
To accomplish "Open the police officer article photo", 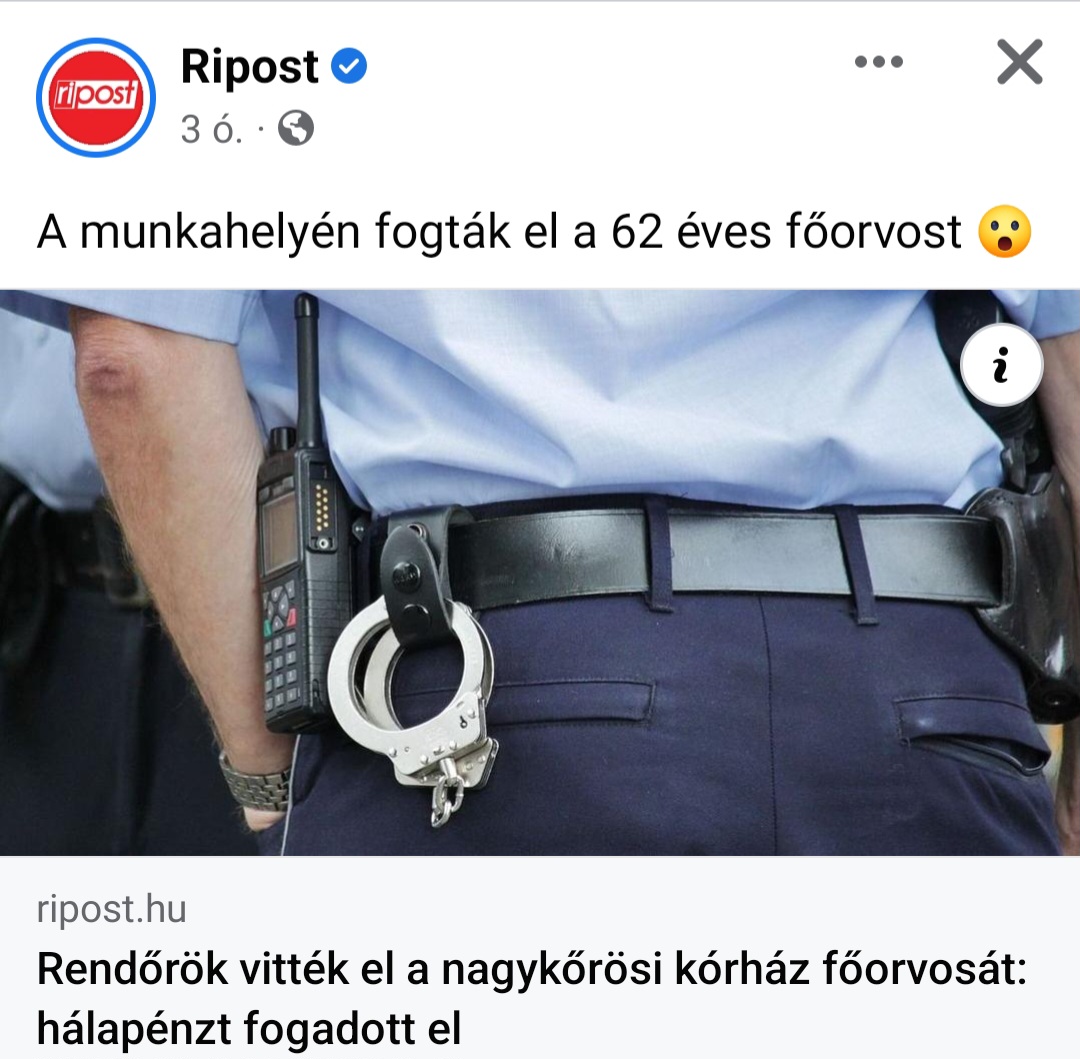I will (540, 572).
